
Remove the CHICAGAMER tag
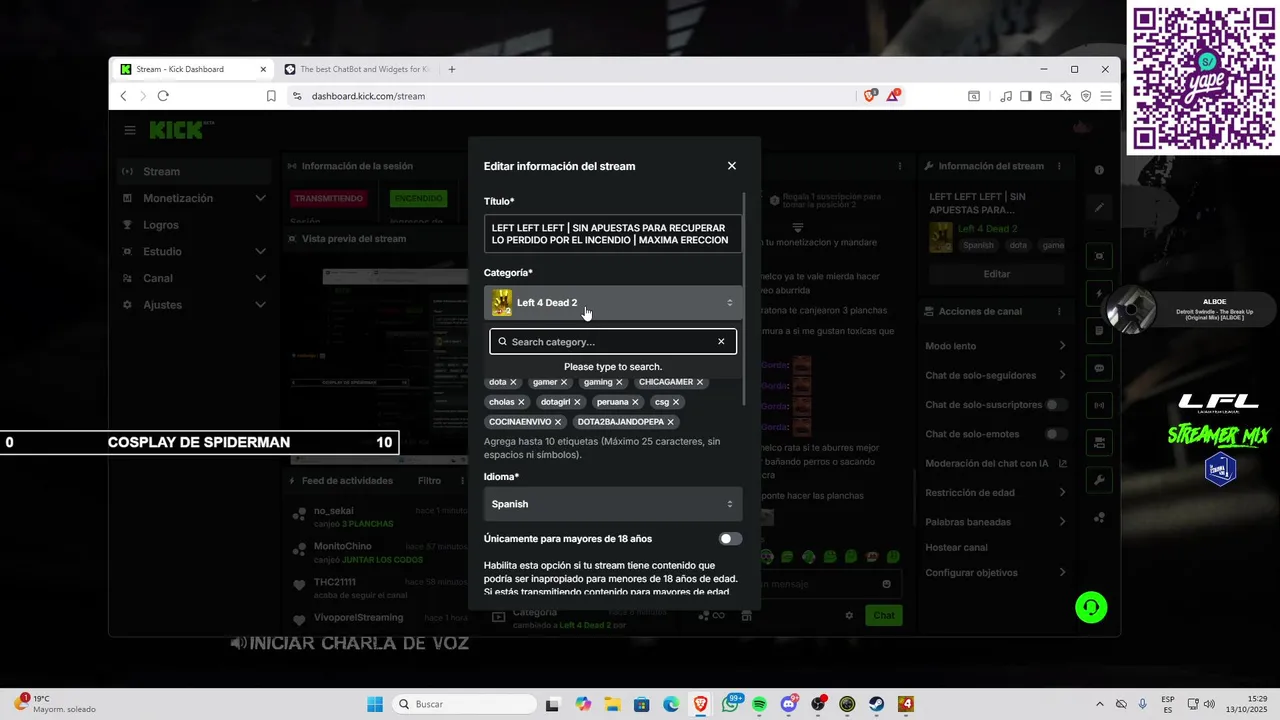coord(700,382)
